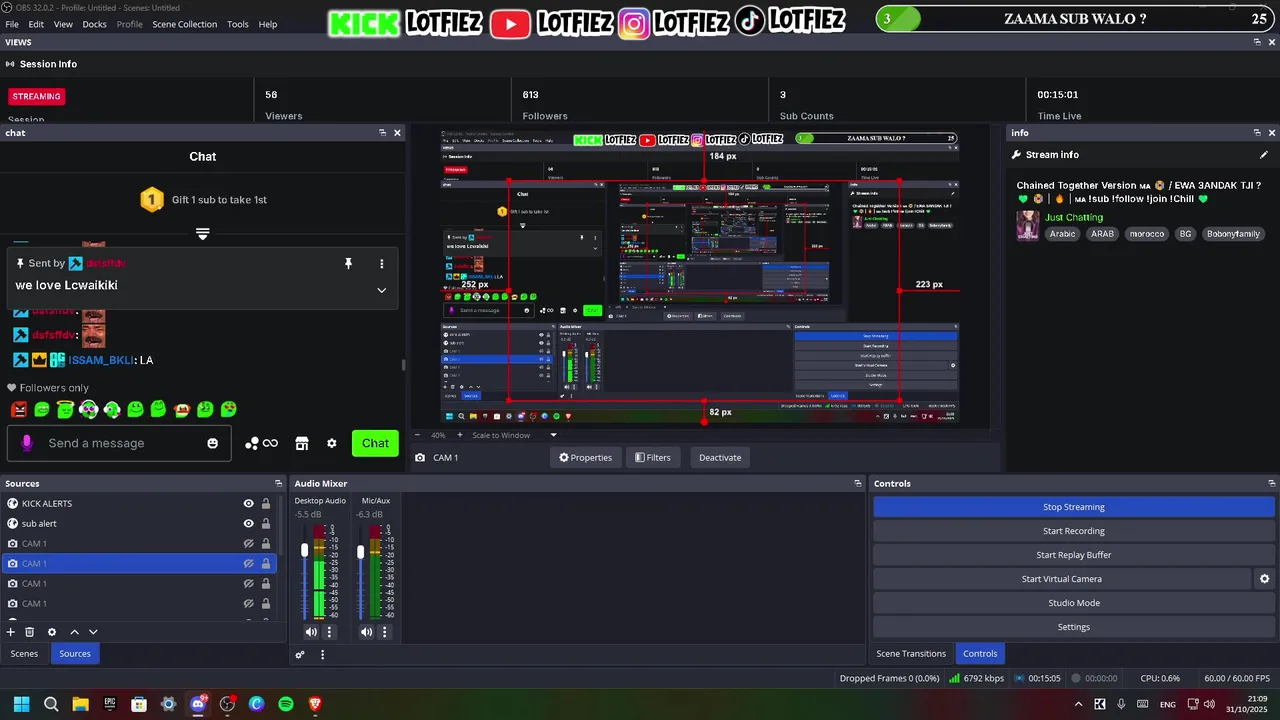Open the Docks menu

pyautogui.click(x=94, y=24)
